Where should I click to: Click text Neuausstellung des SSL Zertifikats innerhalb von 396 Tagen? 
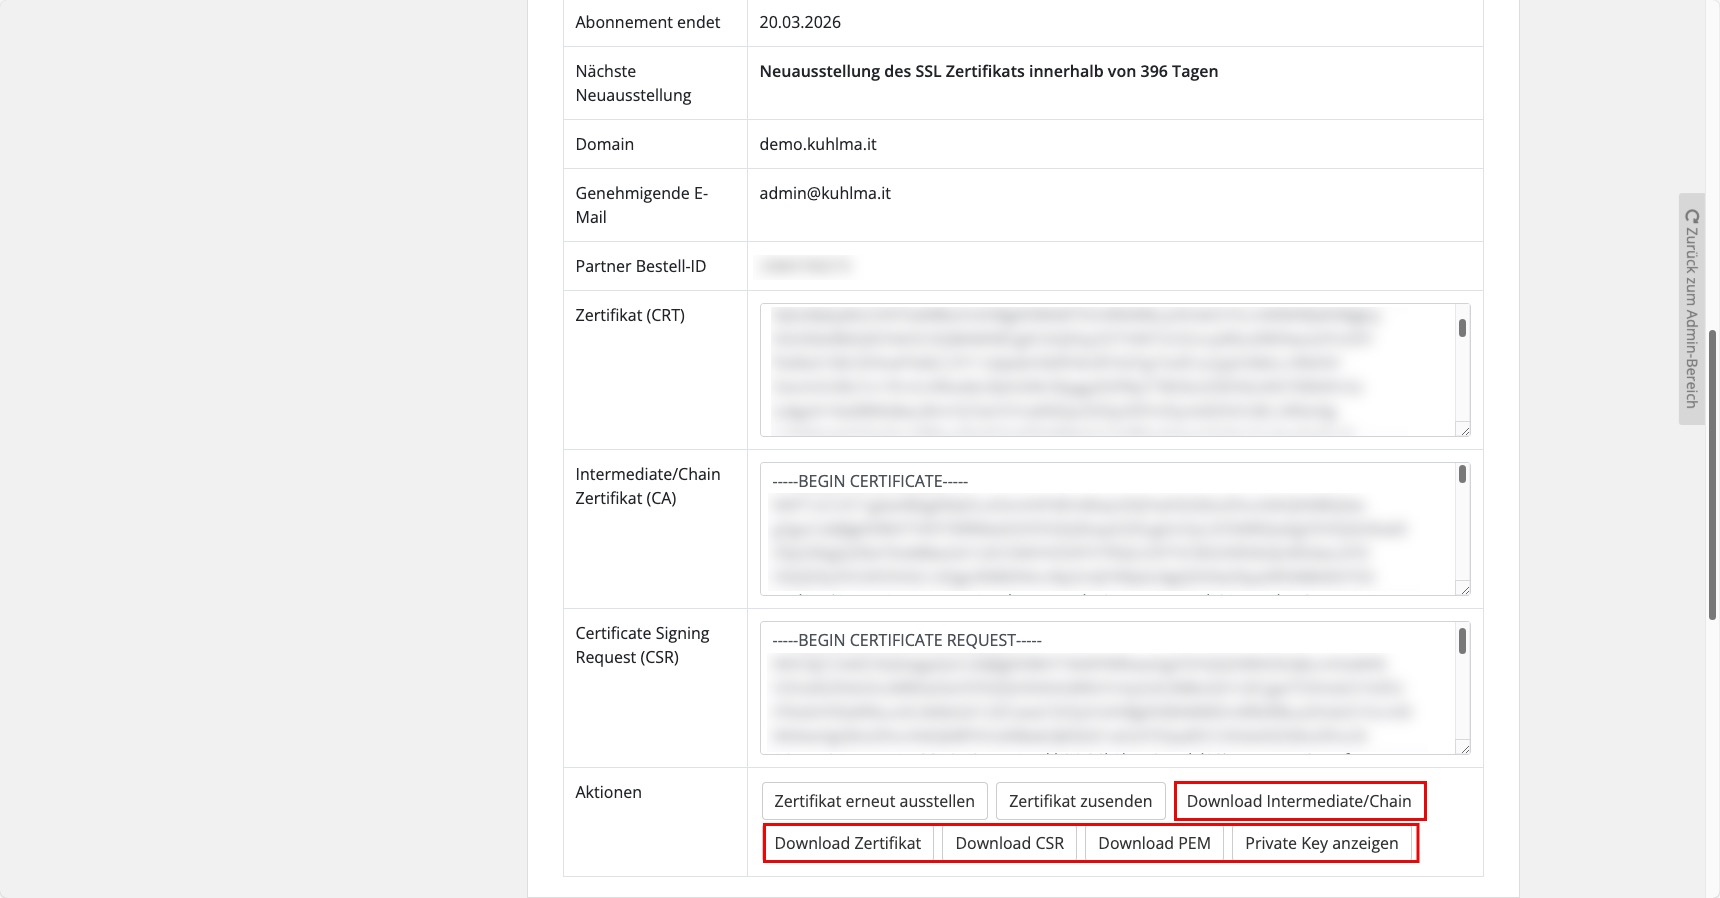[989, 71]
